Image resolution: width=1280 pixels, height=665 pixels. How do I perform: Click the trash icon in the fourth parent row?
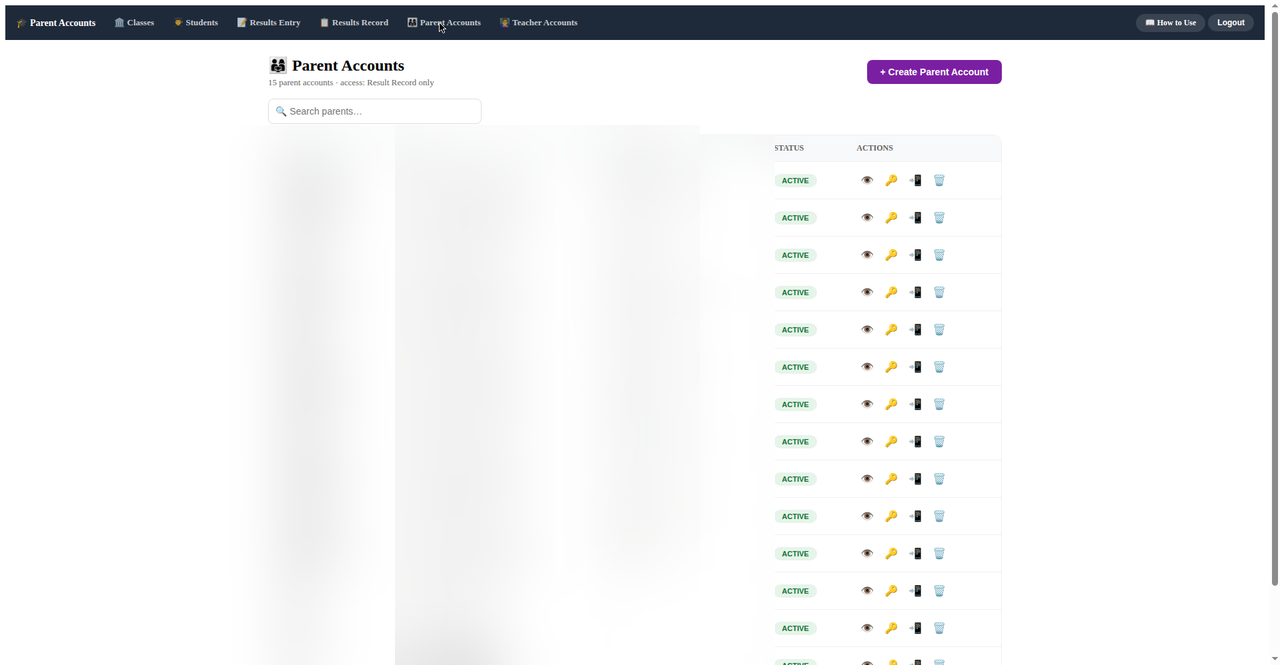(939, 293)
